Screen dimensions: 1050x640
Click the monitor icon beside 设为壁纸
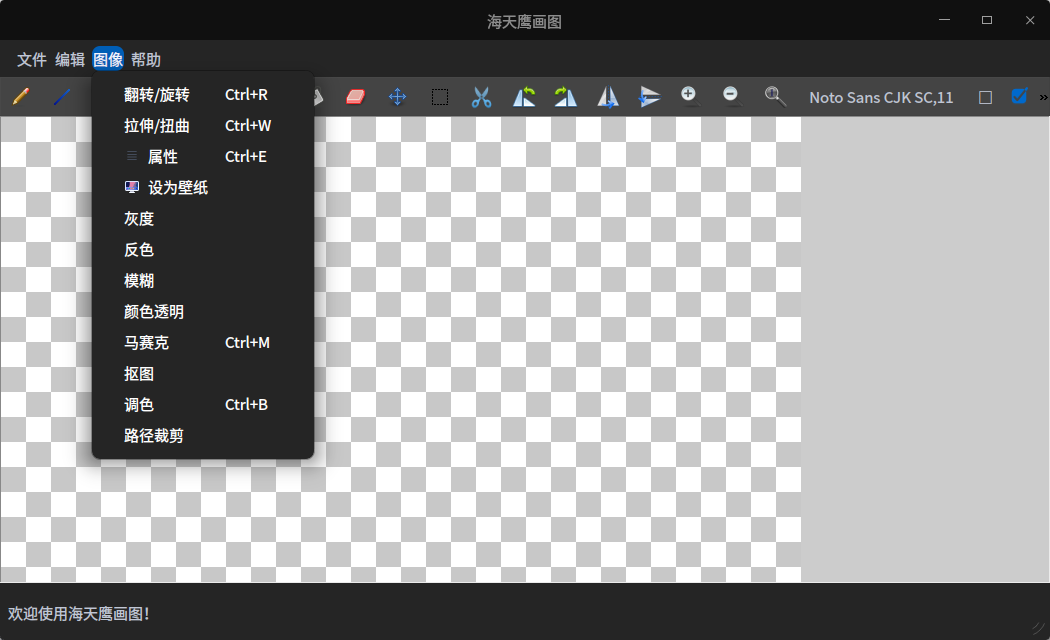[x=132, y=187]
